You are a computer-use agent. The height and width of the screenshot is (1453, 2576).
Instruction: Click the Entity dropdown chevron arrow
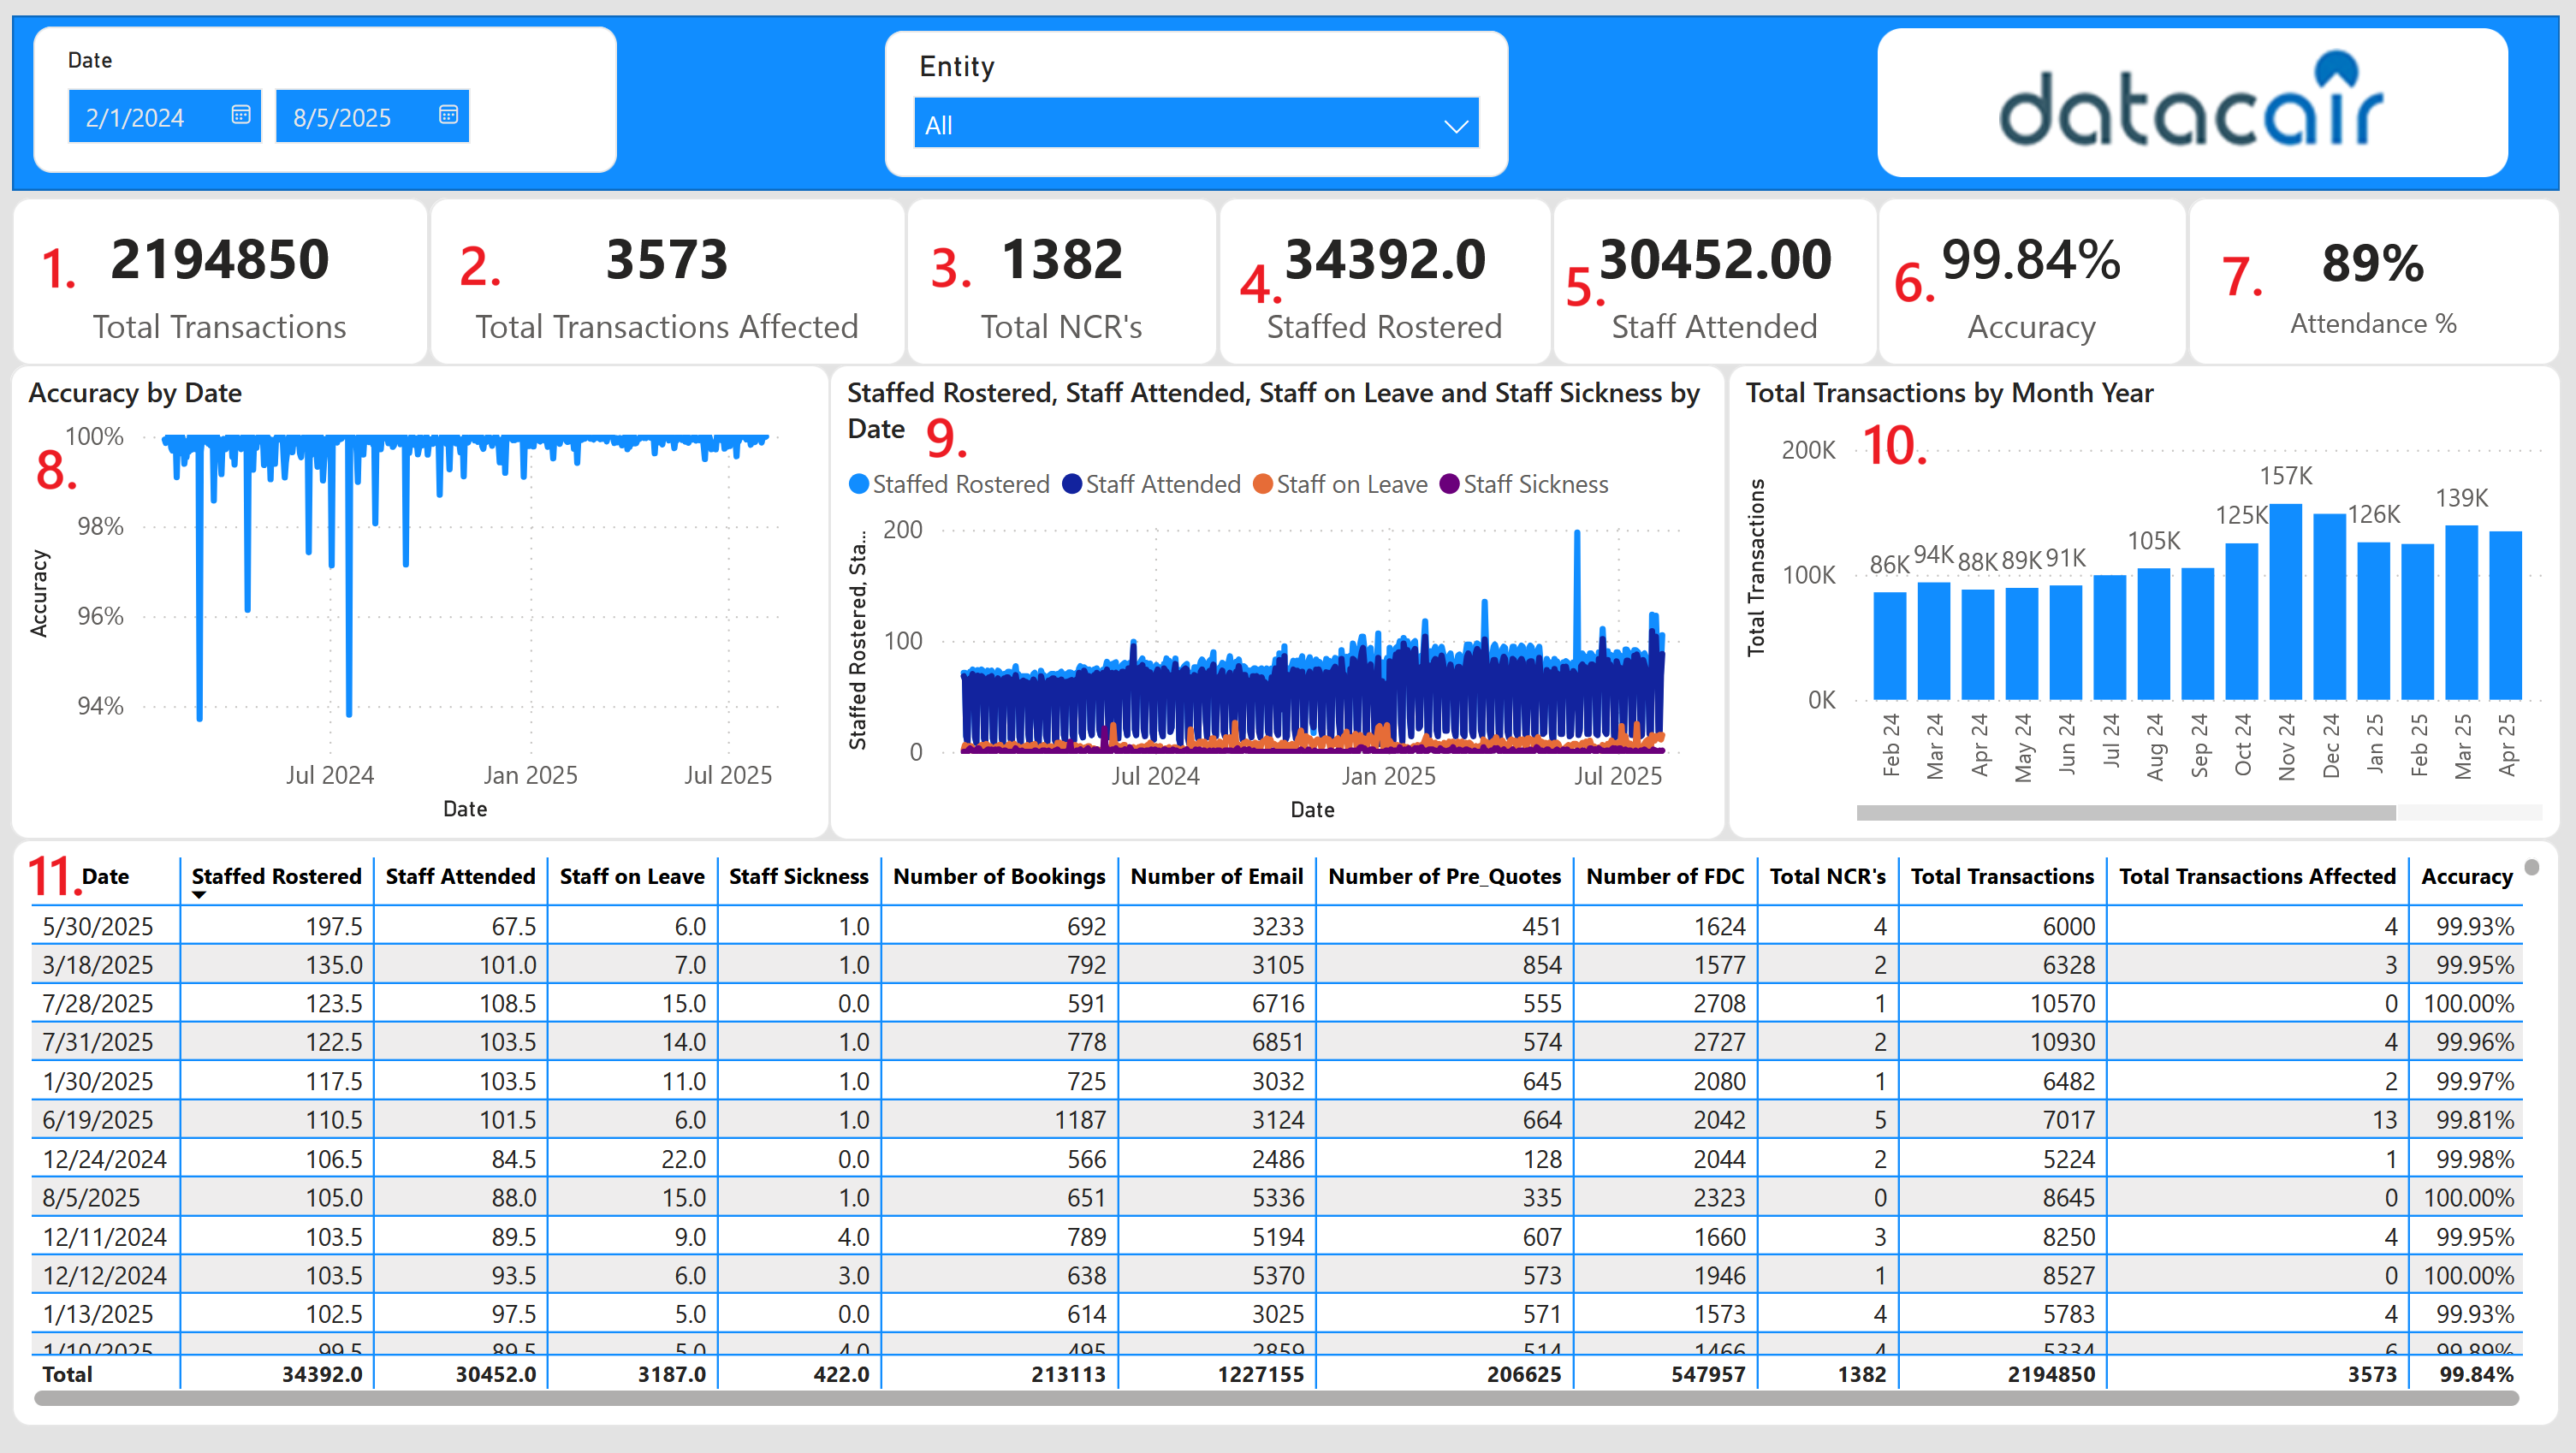coord(1455,126)
